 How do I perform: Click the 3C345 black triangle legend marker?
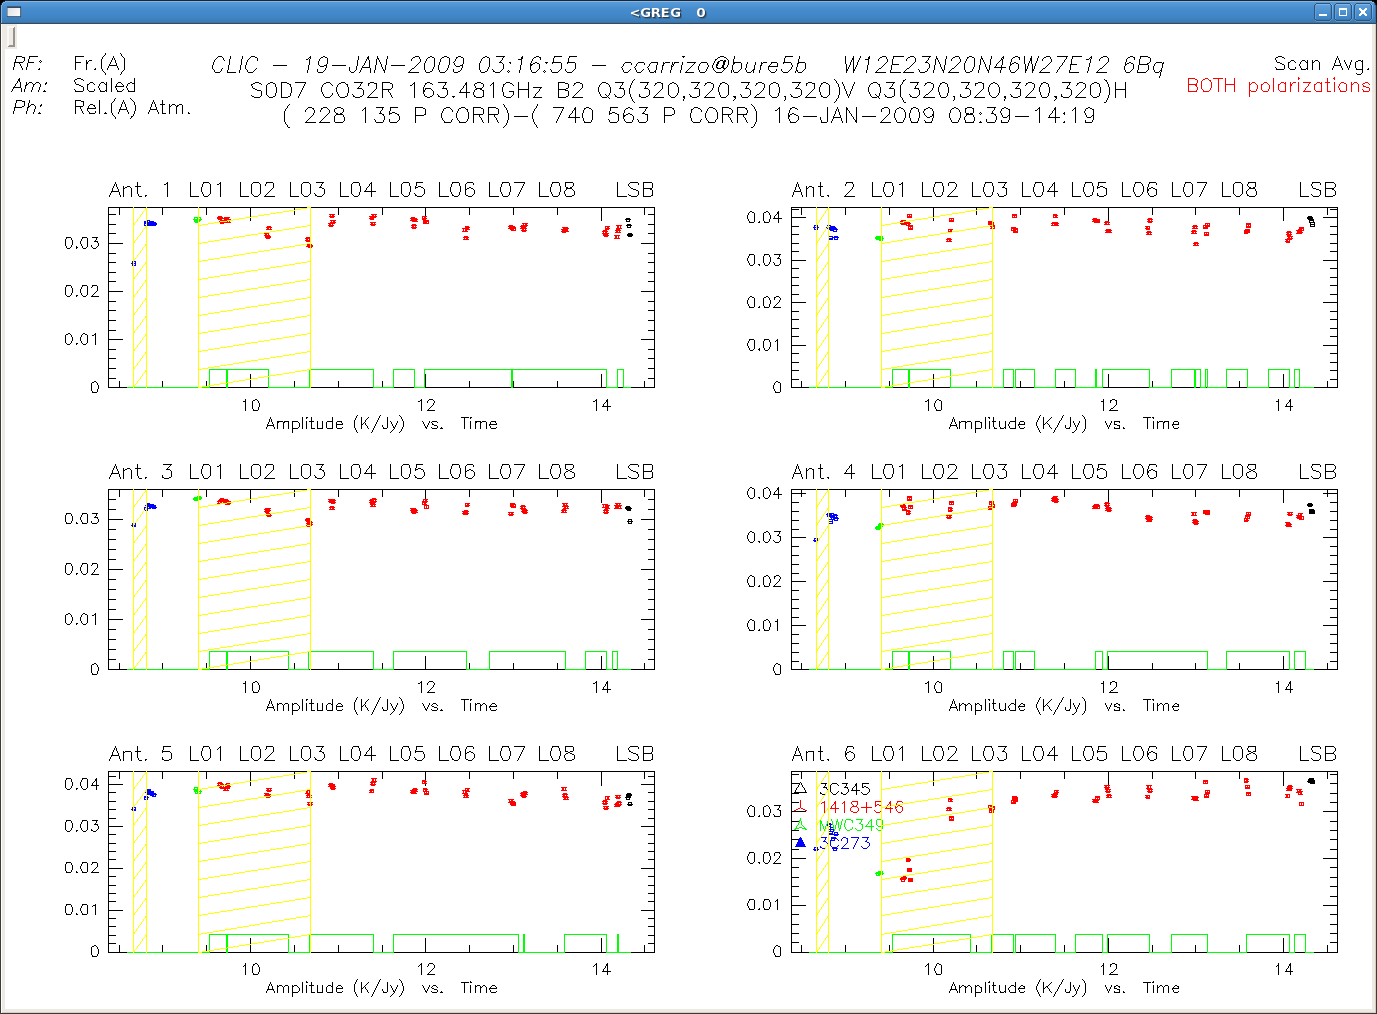click(x=800, y=789)
